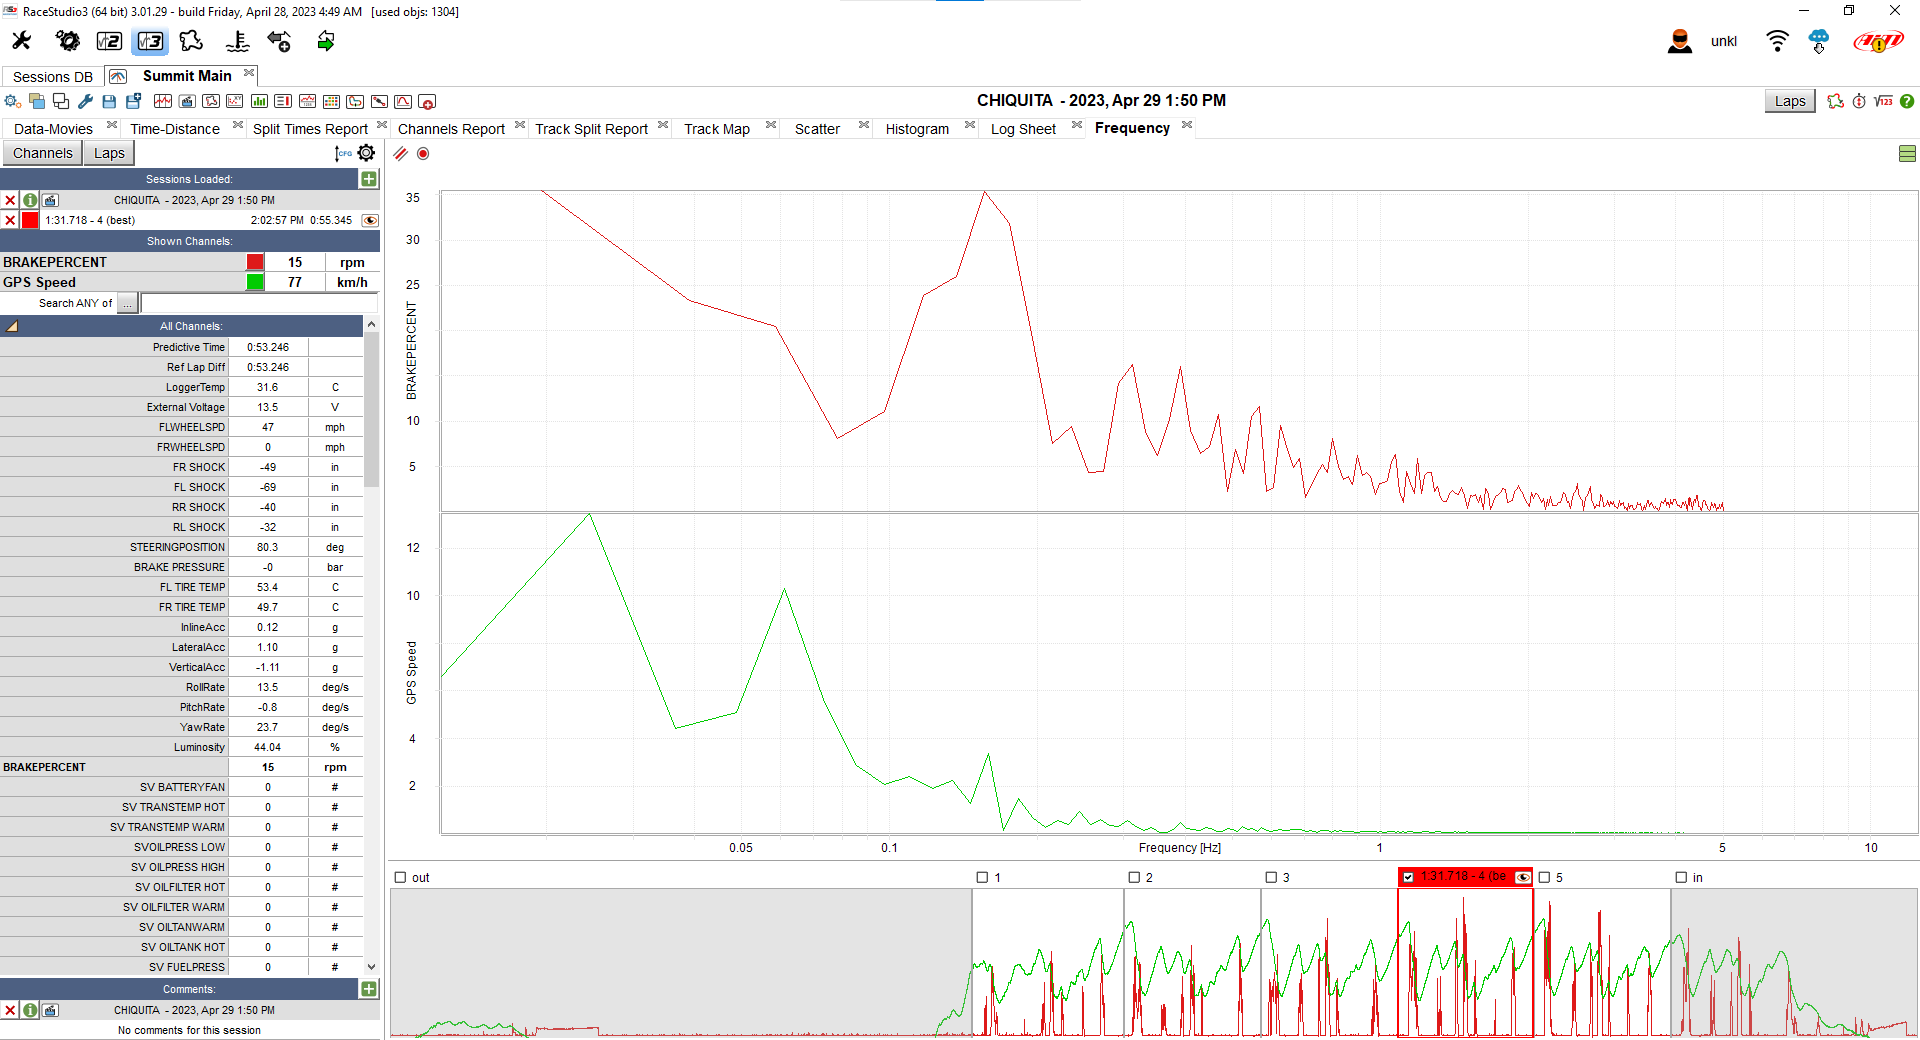Open the channel panel gear settings icon
The image size is (1920, 1040).
point(367,153)
